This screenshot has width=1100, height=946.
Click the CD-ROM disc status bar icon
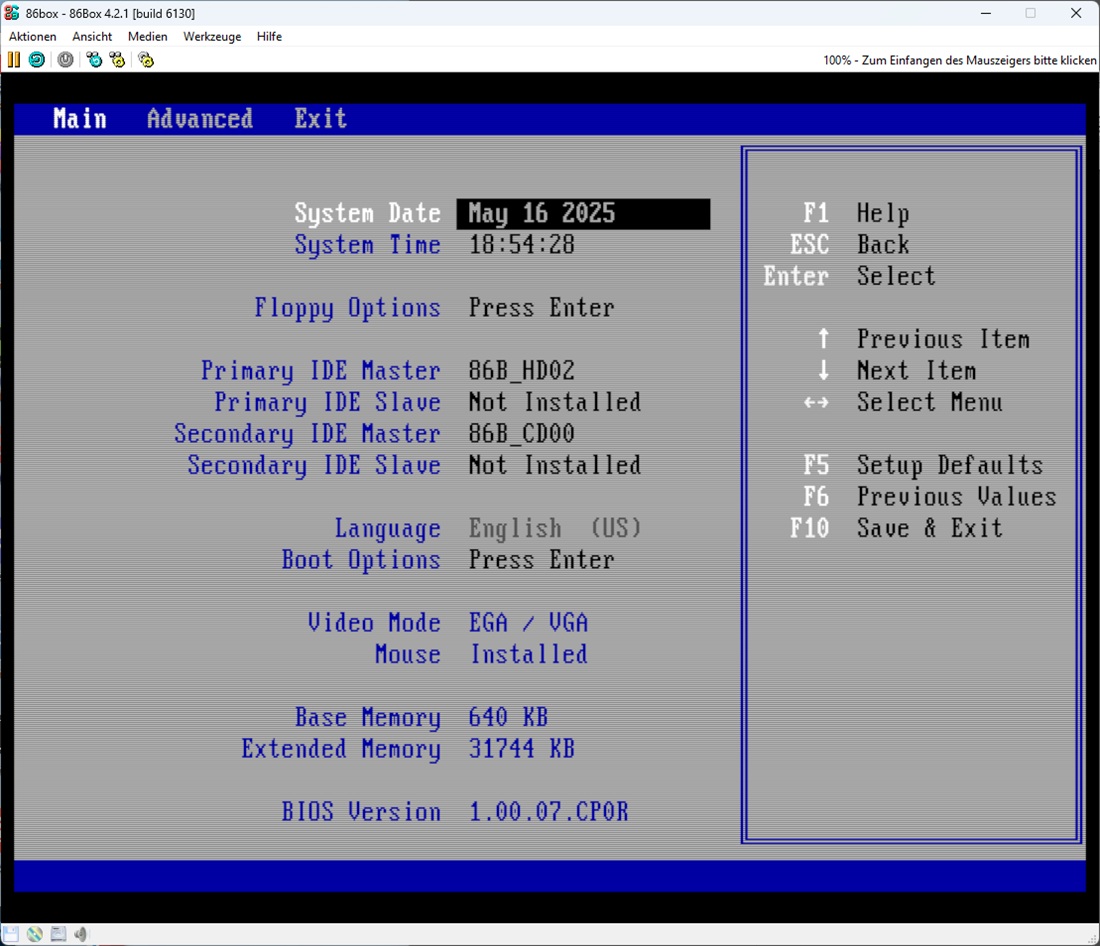click(x=35, y=934)
